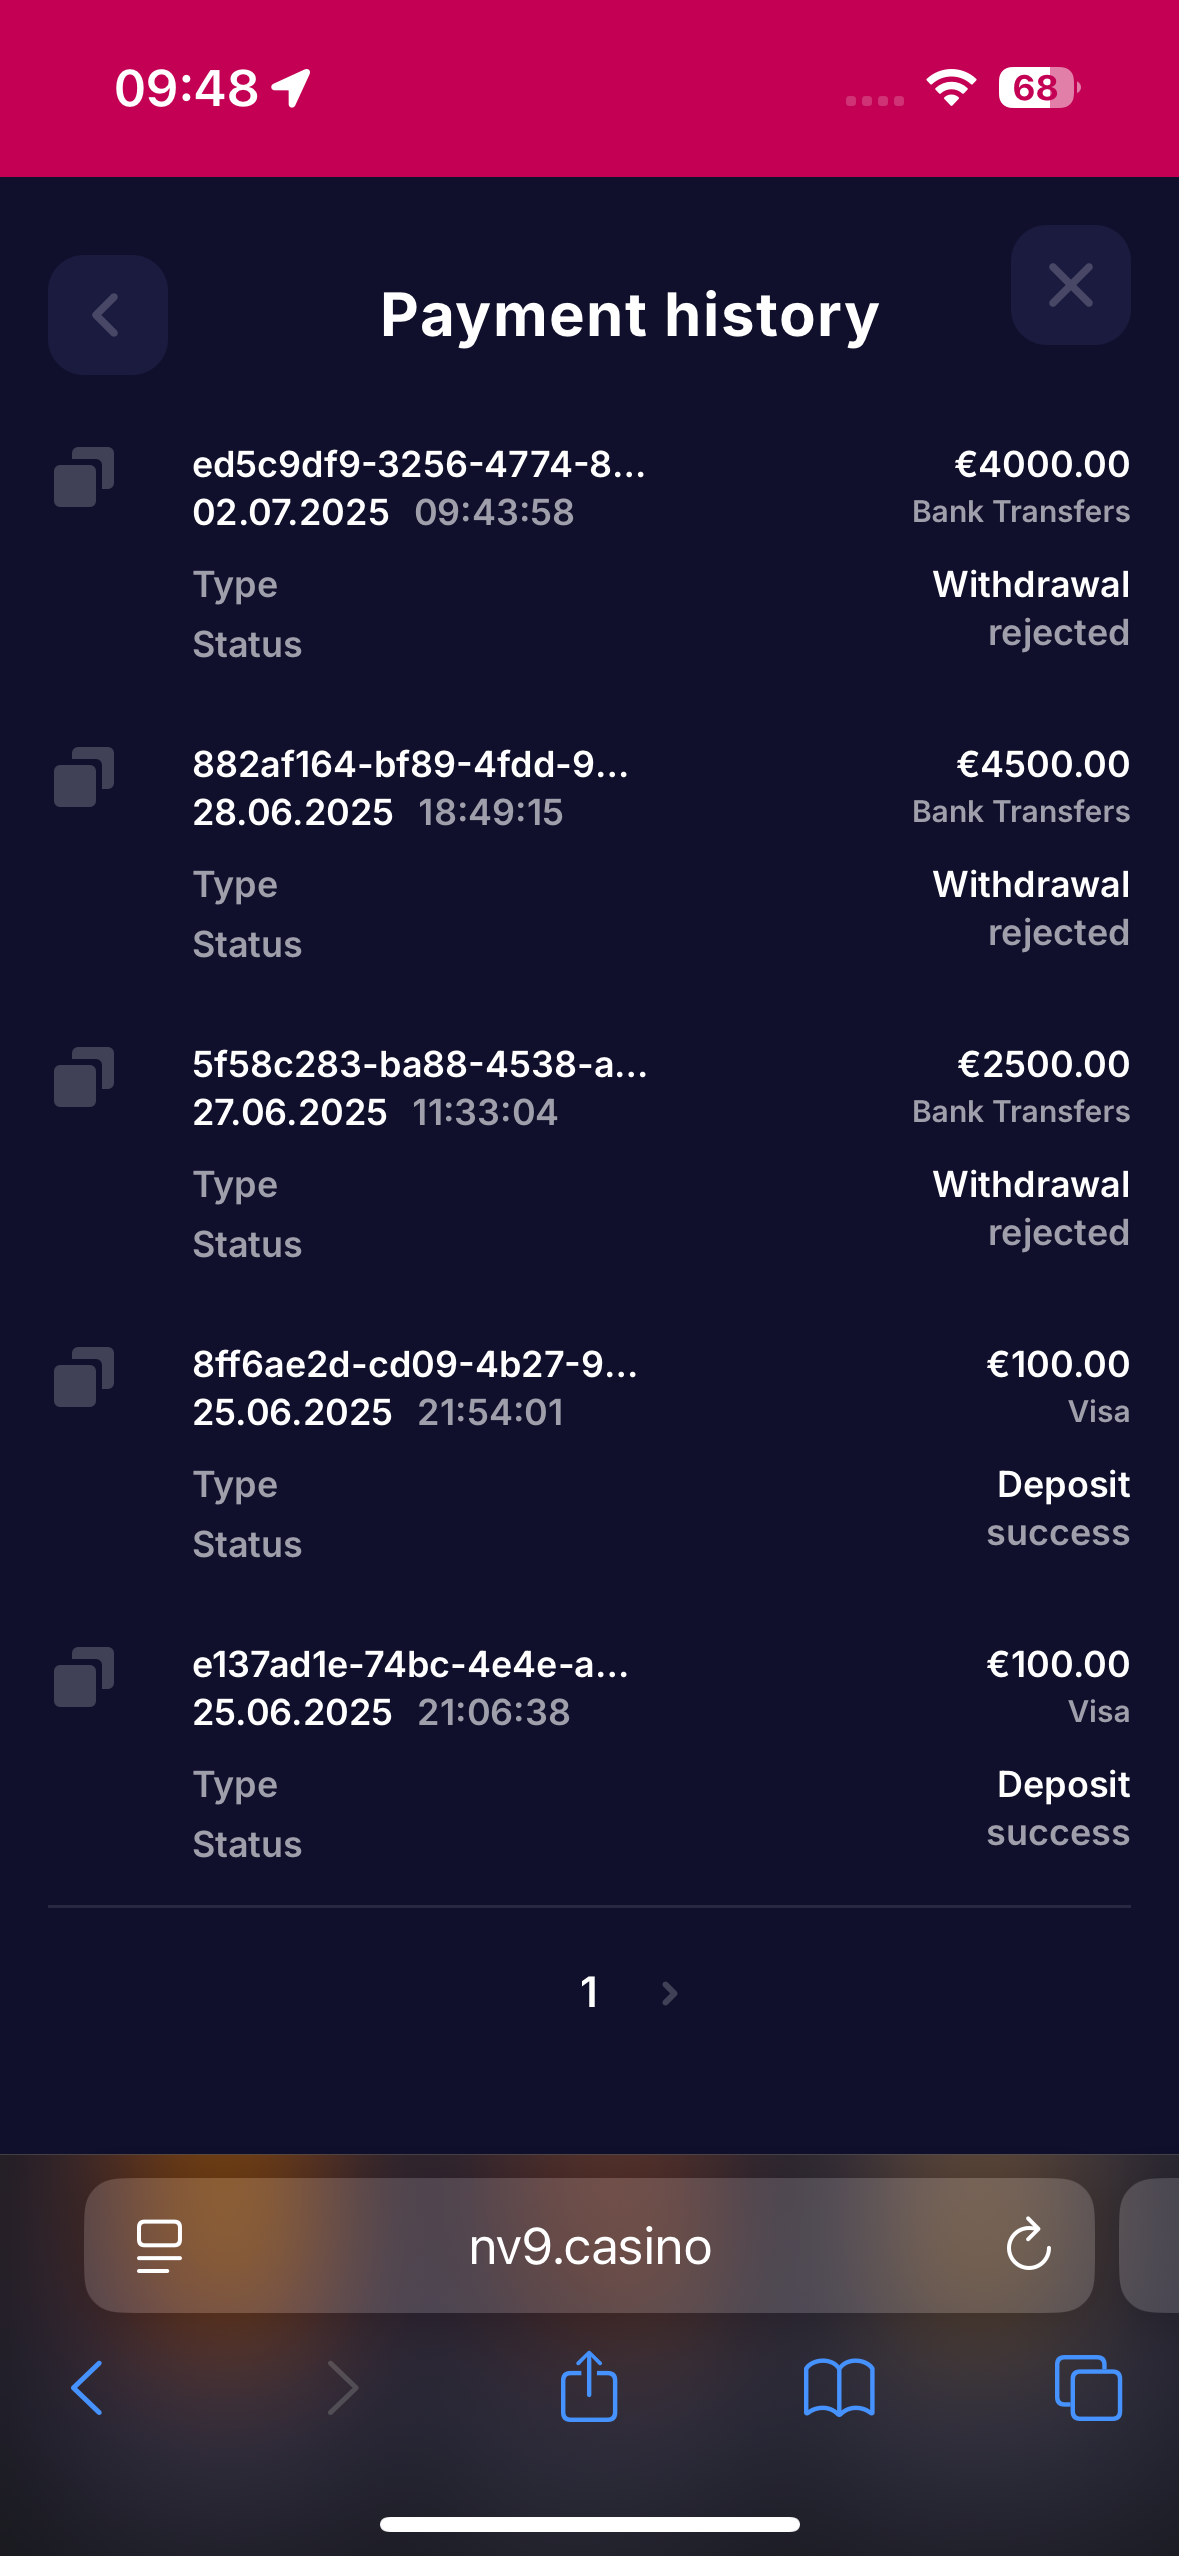
Task: Copy the e137ad1e transaction ID
Action: [84, 1677]
